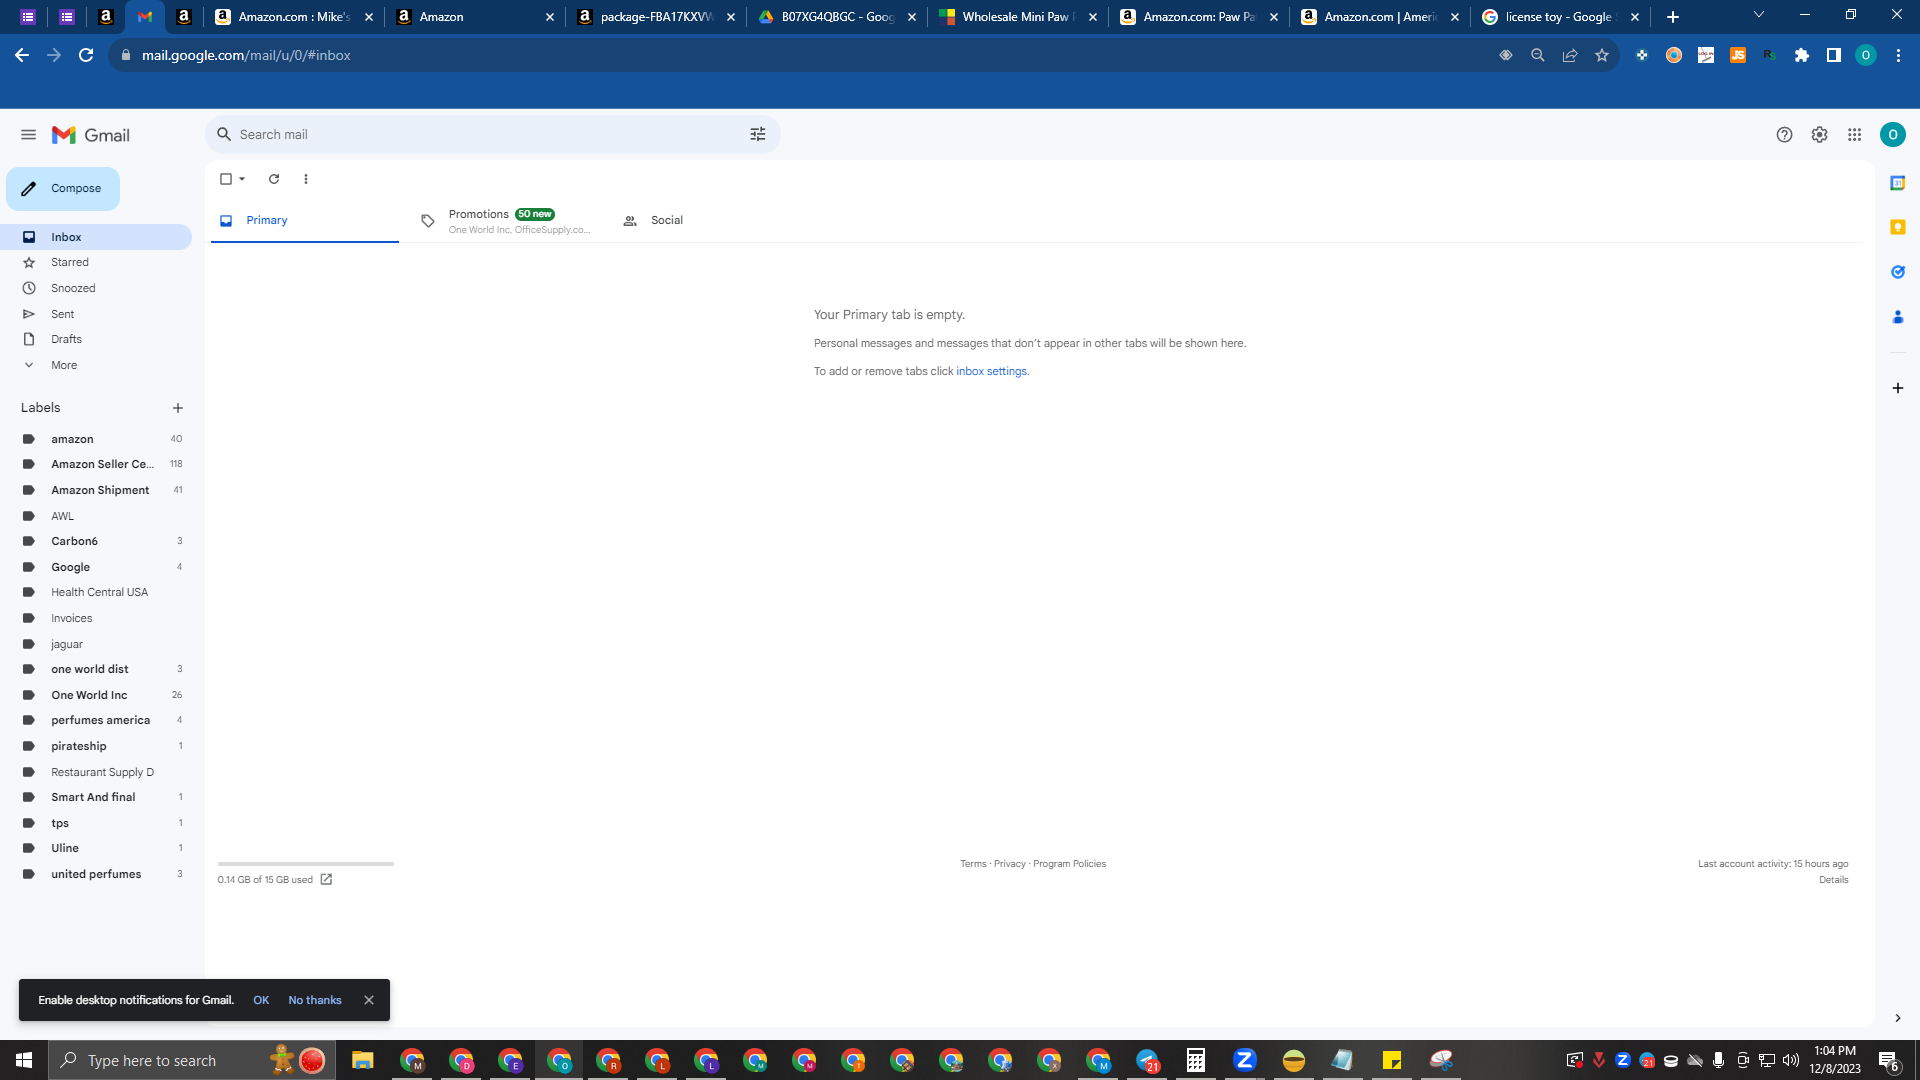
Task: Open the pirateship label
Action: pos(79,746)
